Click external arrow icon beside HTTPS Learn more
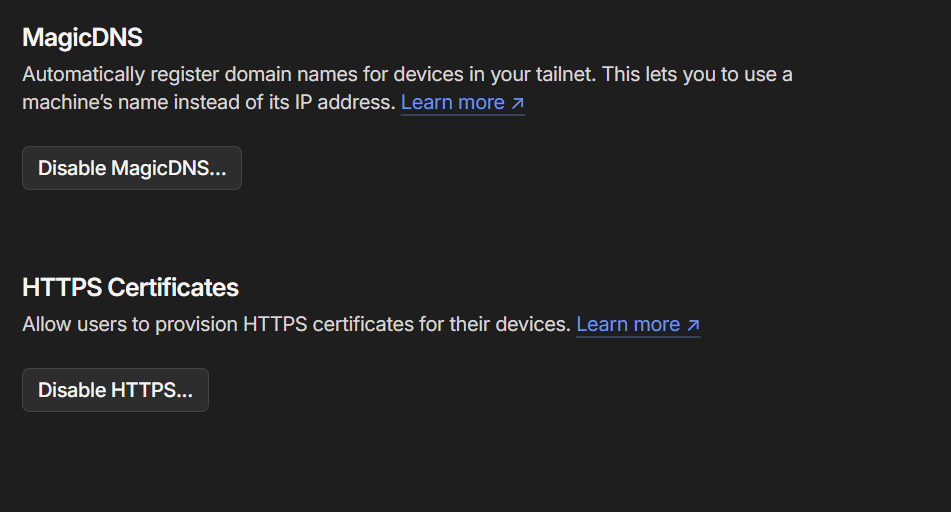 (692, 325)
